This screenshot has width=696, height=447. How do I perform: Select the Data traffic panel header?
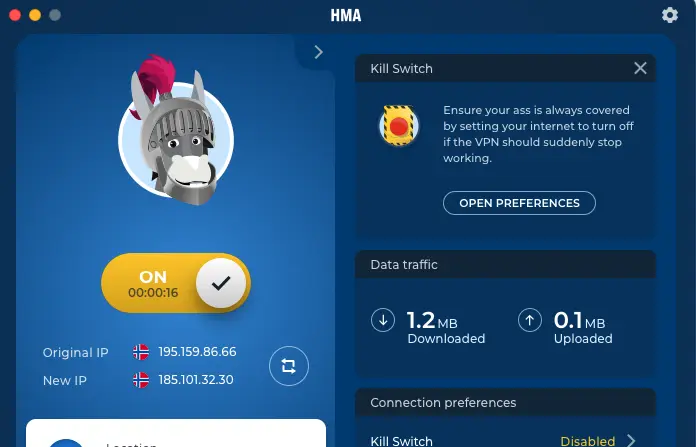505,265
